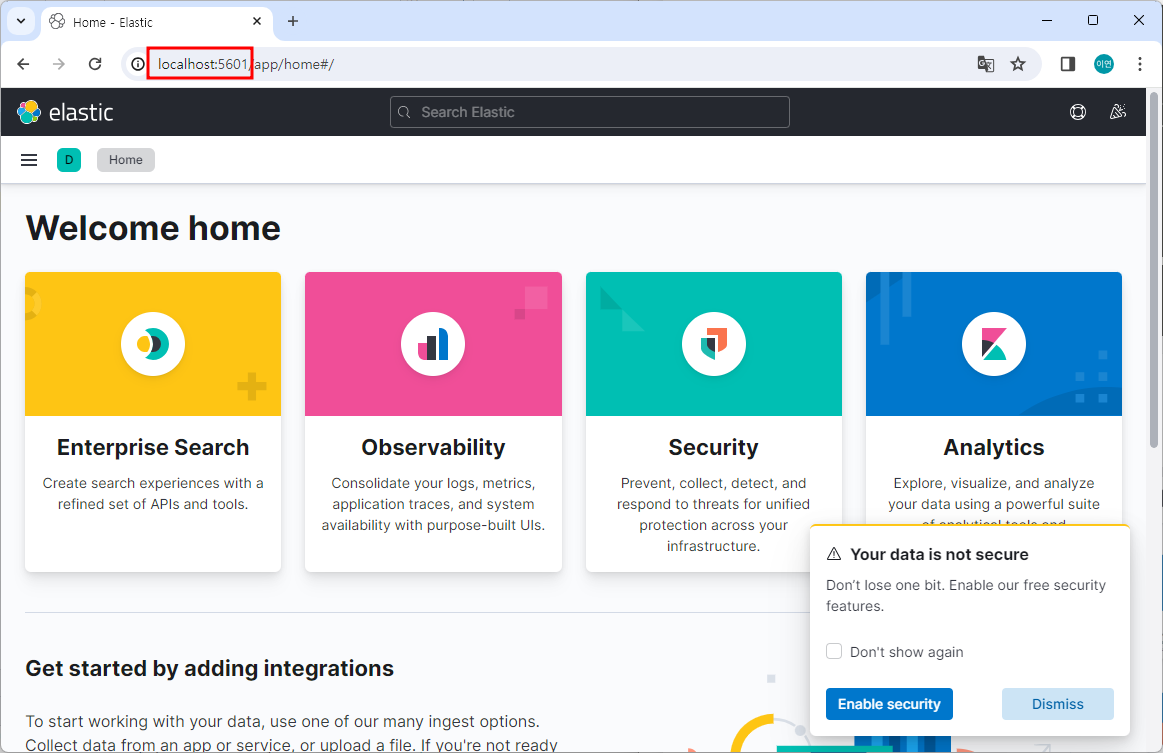Open Google Translate icon in address bar
1163x753 pixels.
click(x=986, y=64)
